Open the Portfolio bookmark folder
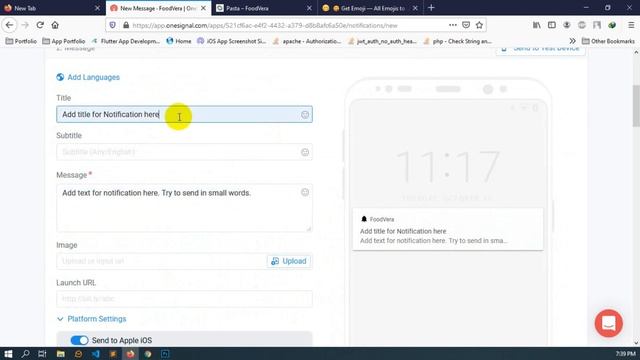640x360 pixels. (21, 41)
